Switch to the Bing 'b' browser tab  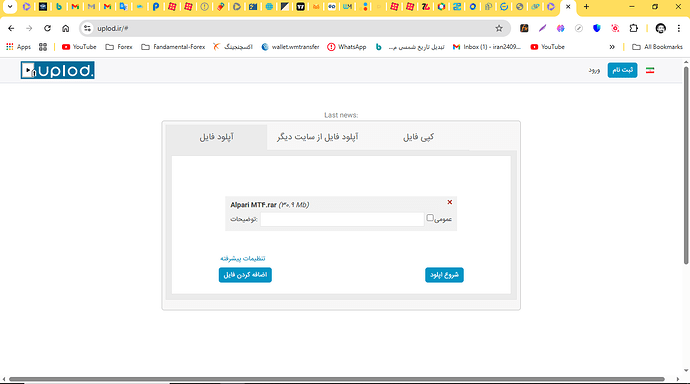tap(59, 7)
